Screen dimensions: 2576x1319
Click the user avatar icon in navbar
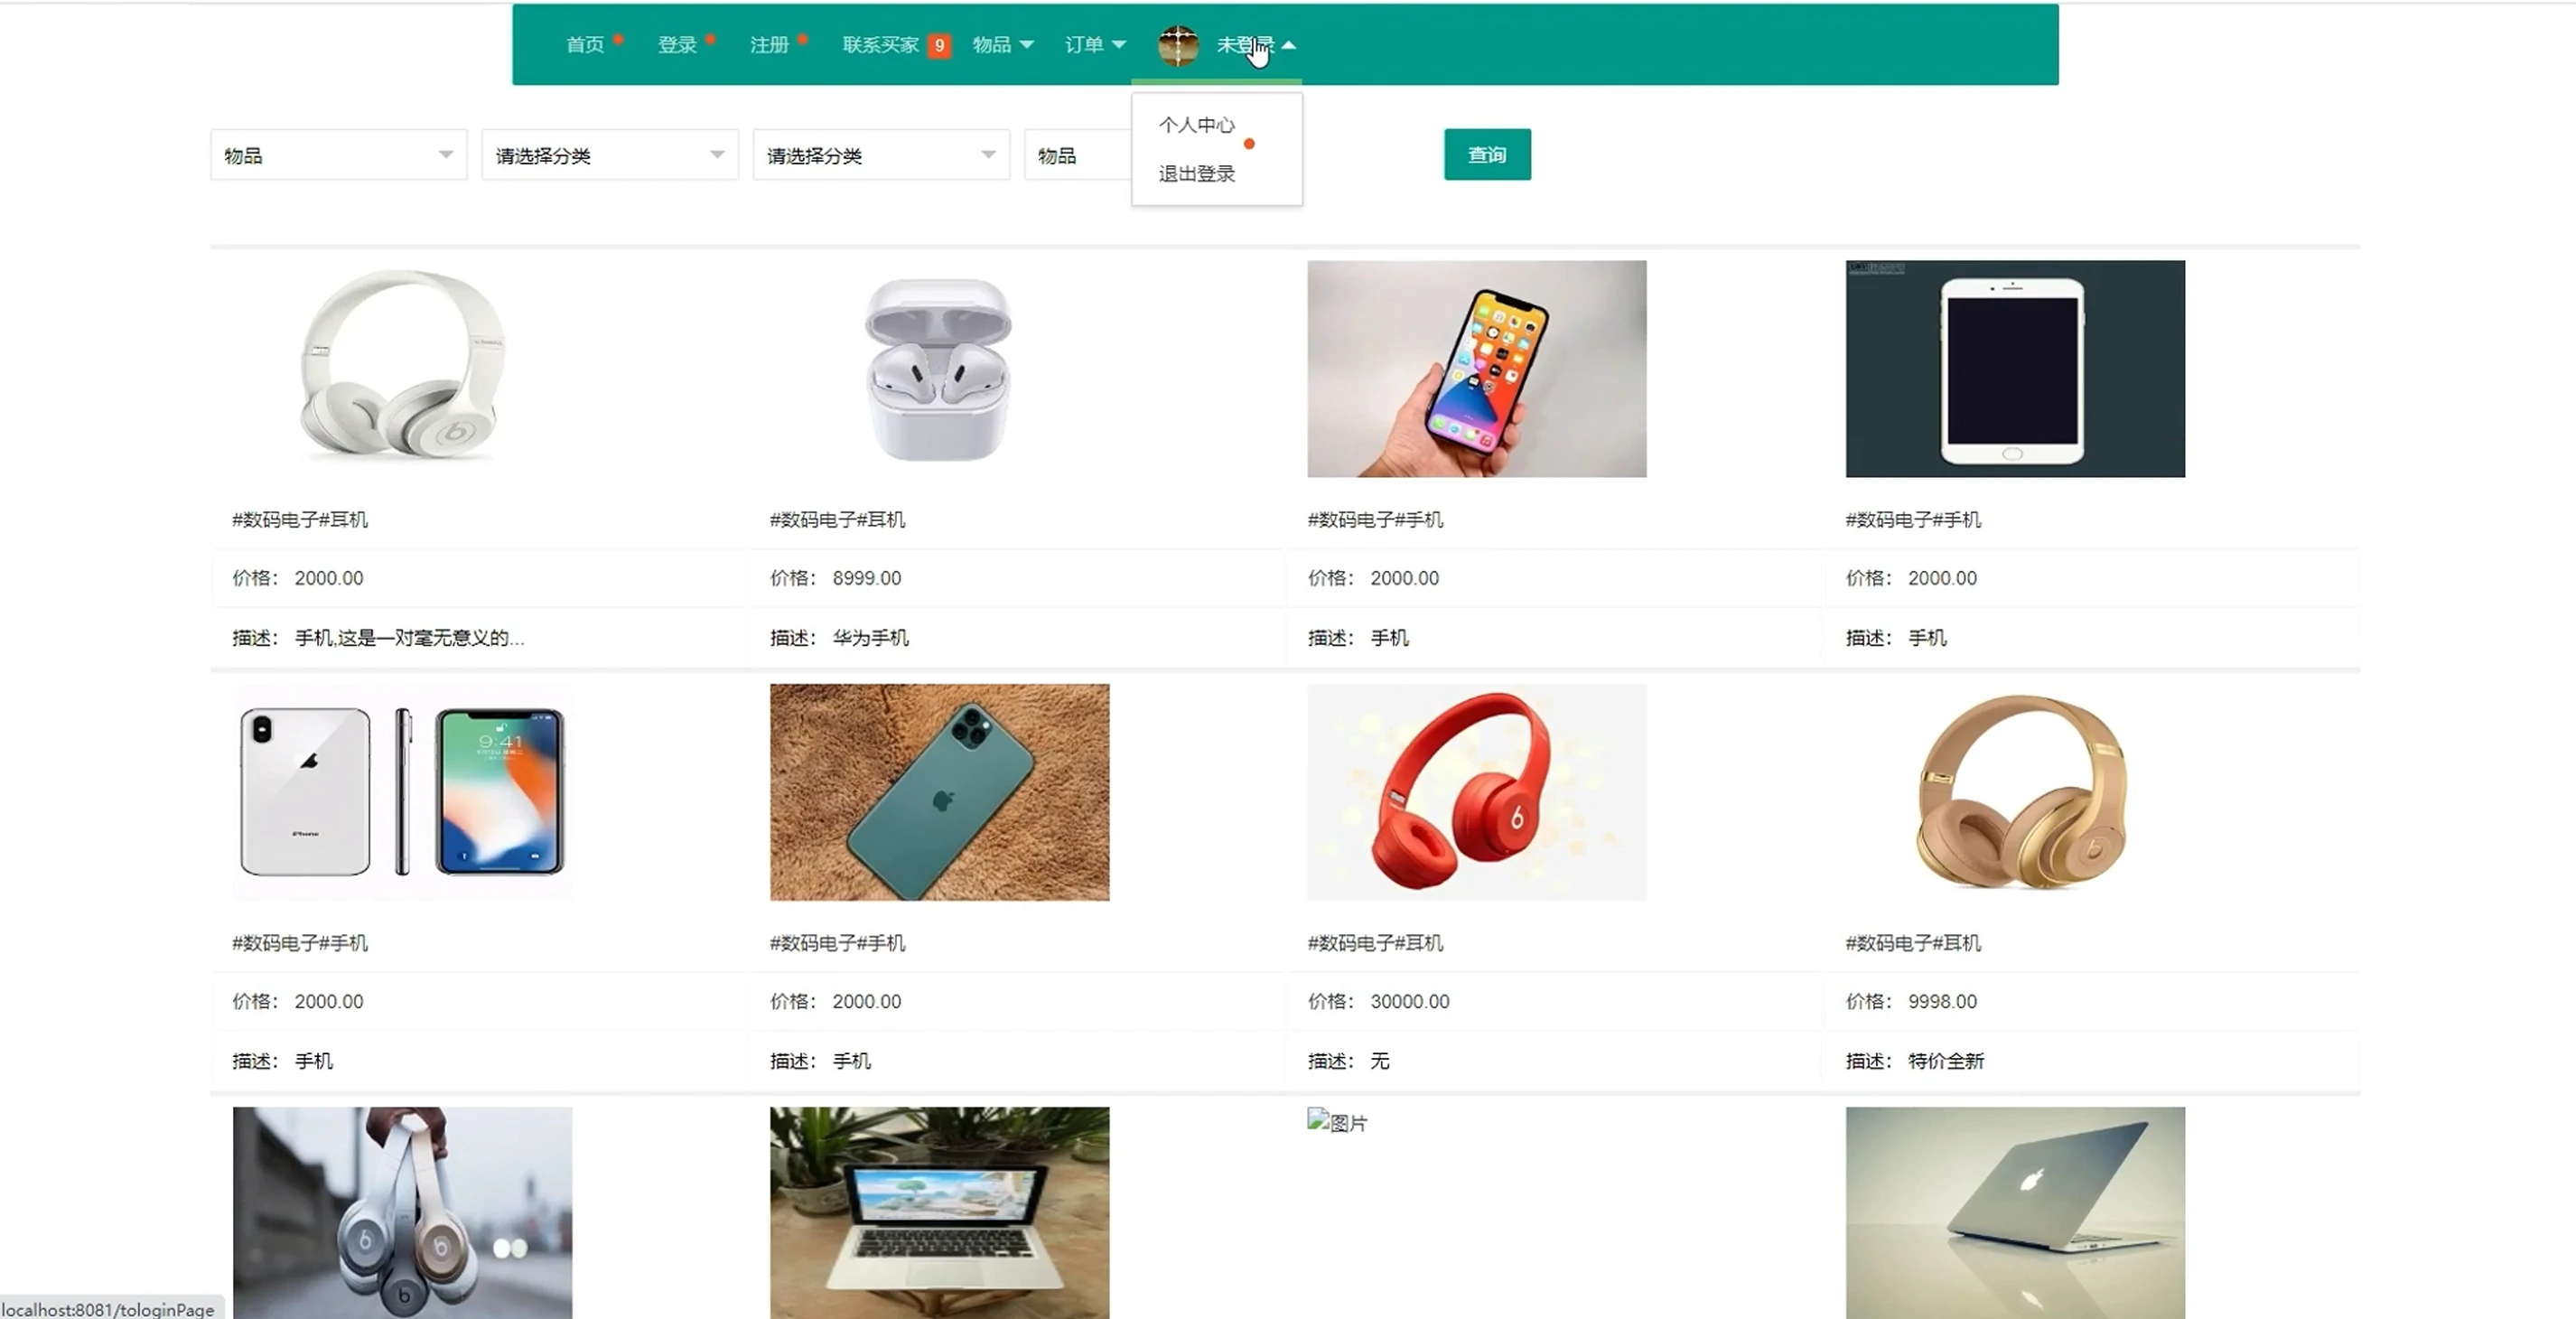pyautogui.click(x=1177, y=45)
